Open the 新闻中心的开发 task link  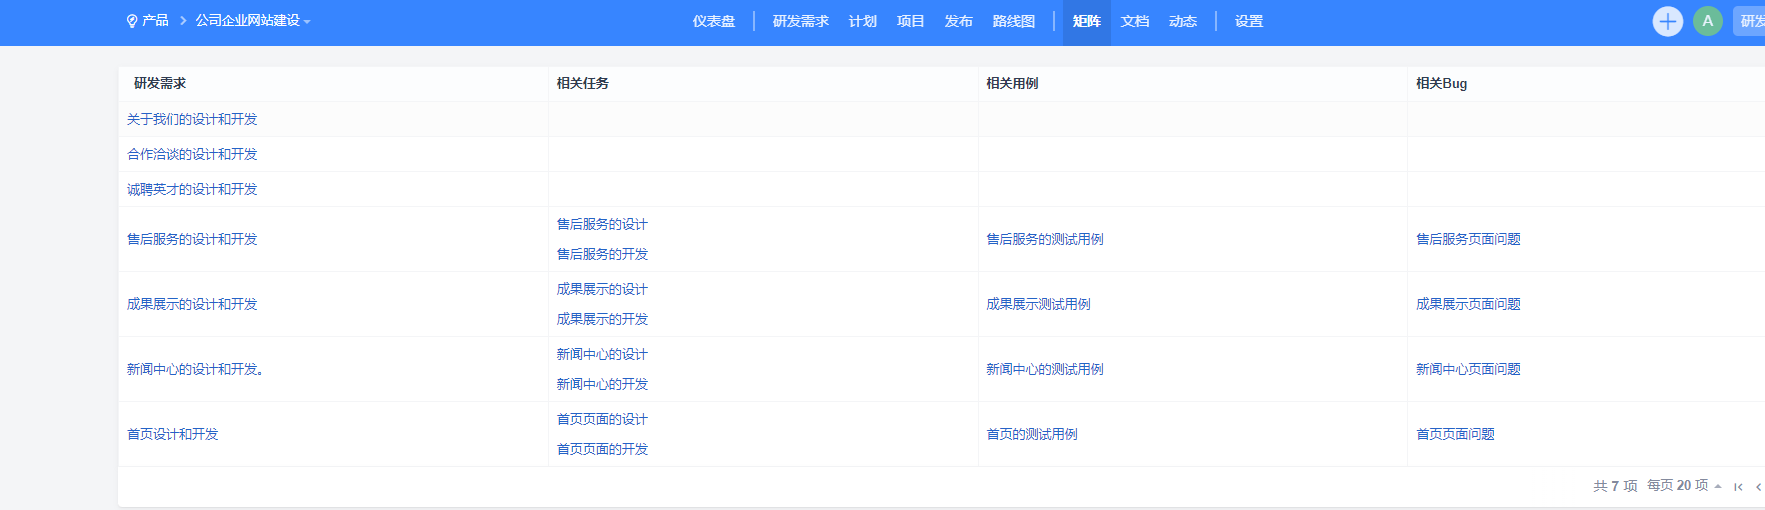click(x=602, y=384)
